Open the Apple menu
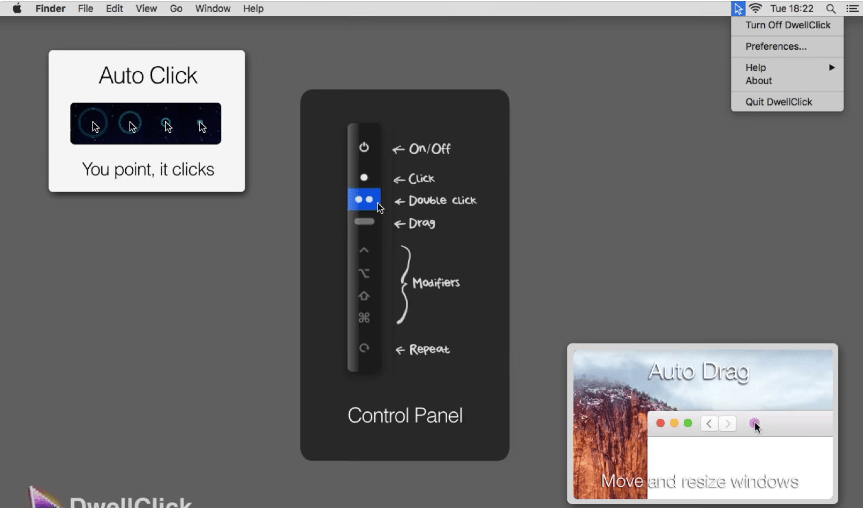This screenshot has width=863, height=508. tap(17, 8)
